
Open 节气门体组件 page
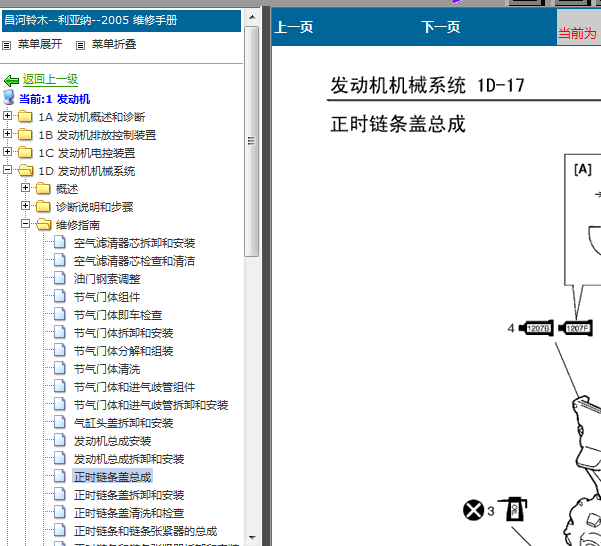pyautogui.click(x=107, y=297)
